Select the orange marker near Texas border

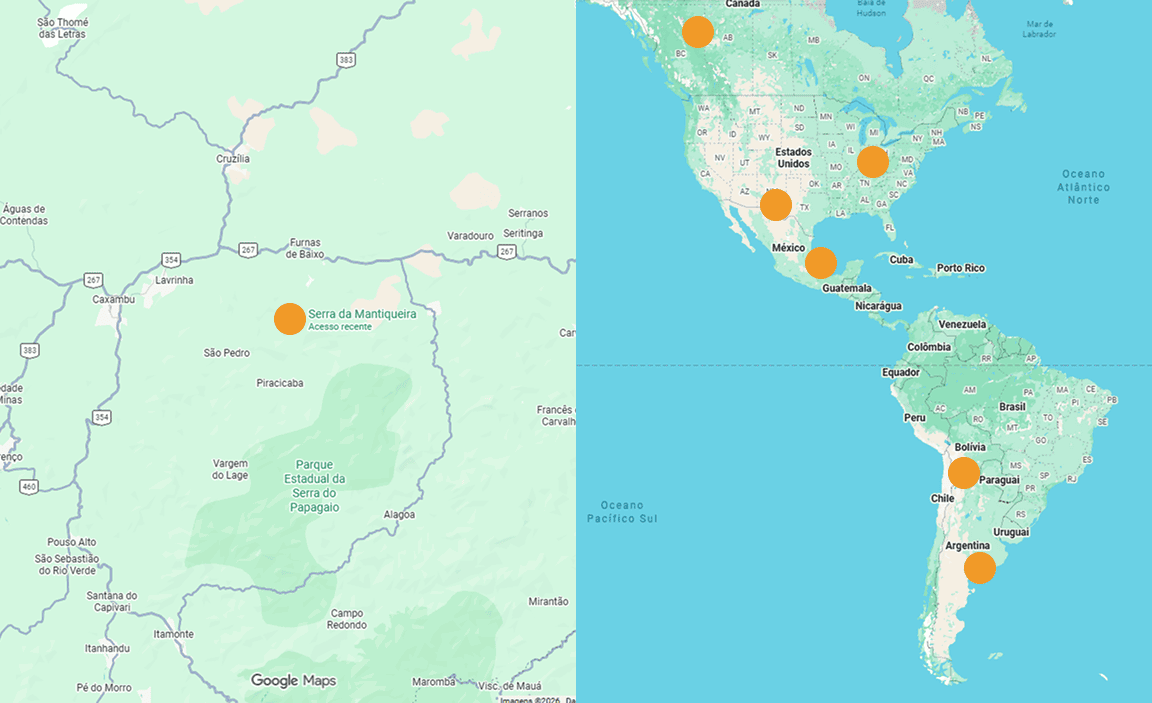point(776,205)
